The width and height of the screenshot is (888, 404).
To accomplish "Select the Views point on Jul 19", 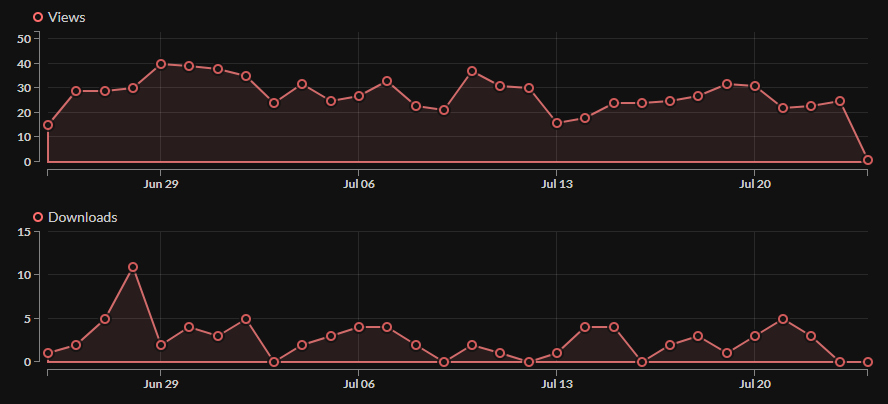I will 727,84.
